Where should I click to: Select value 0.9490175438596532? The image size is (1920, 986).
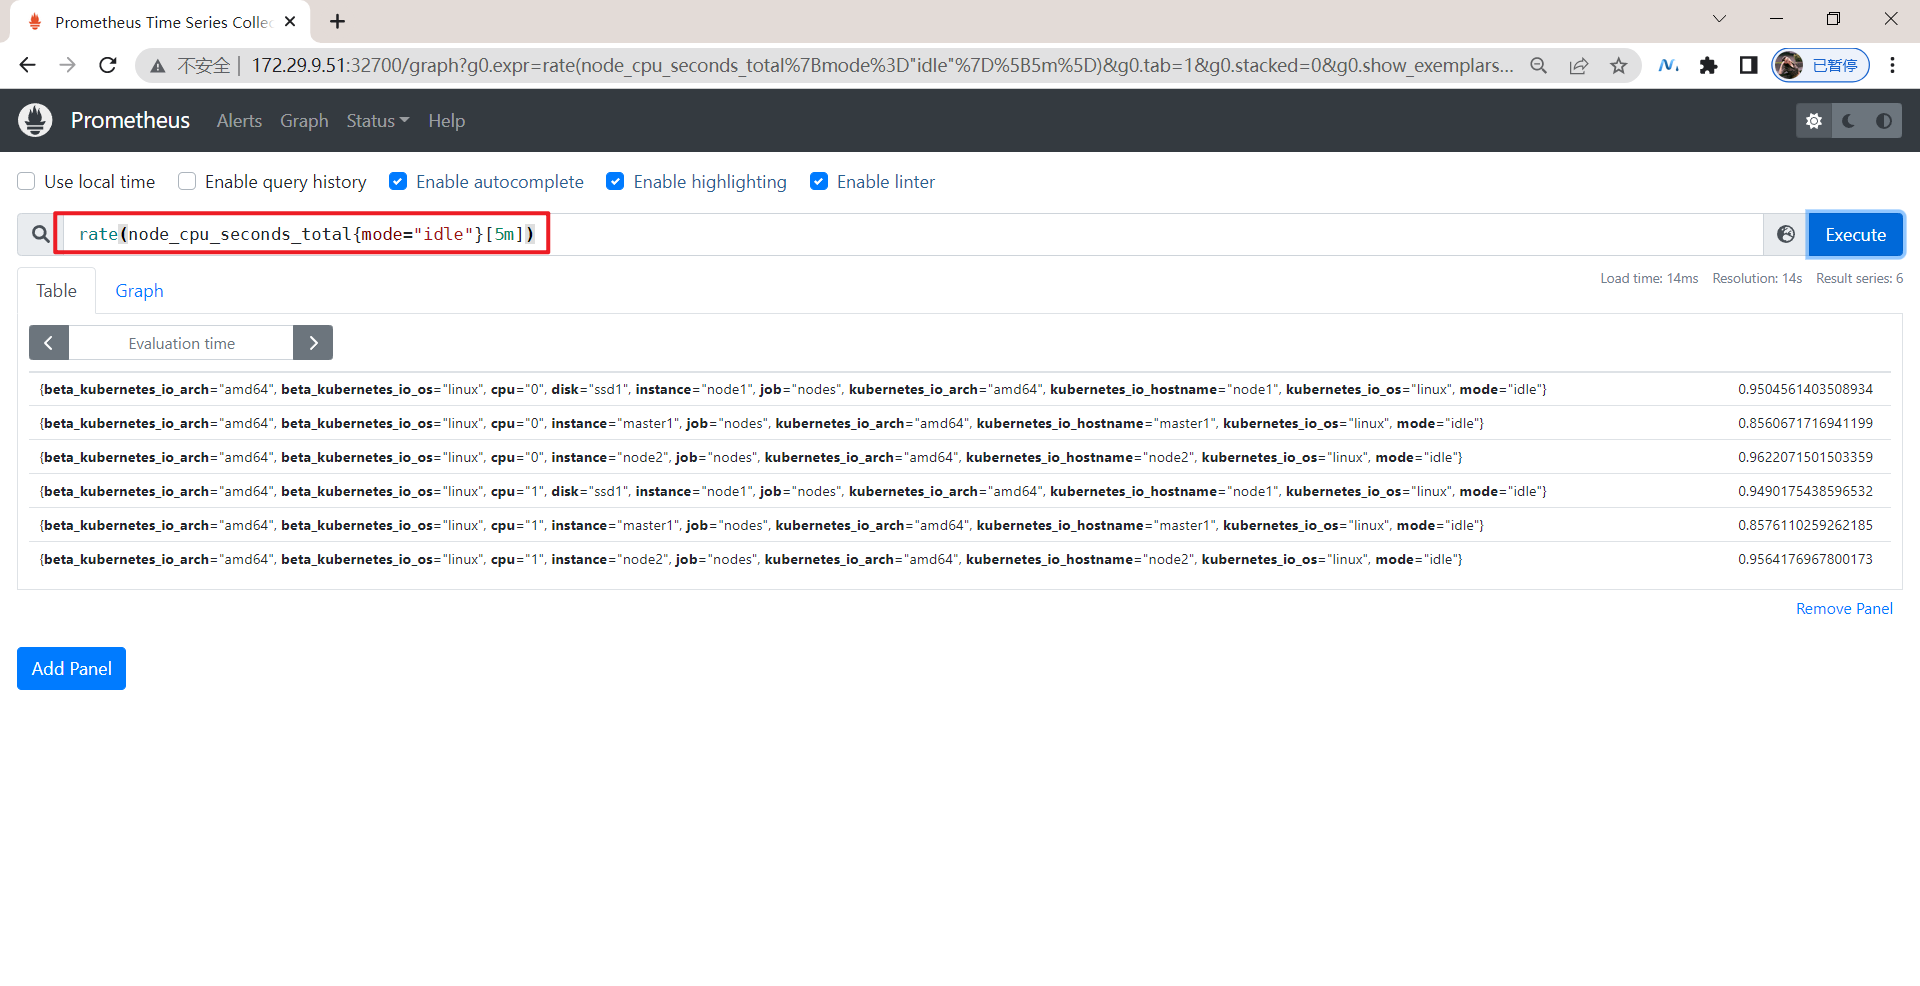[1805, 491]
